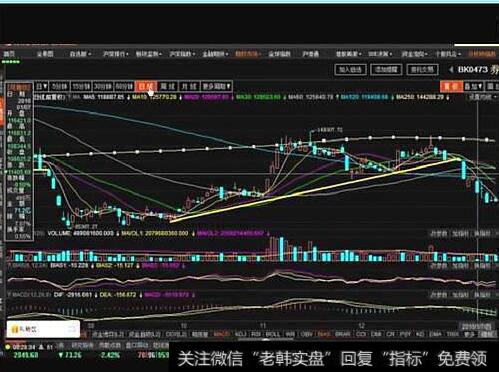The height and width of the screenshot is (372, 499).
Task: Switch to the 60分钟 chart period
Action: [x=124, y=86]
